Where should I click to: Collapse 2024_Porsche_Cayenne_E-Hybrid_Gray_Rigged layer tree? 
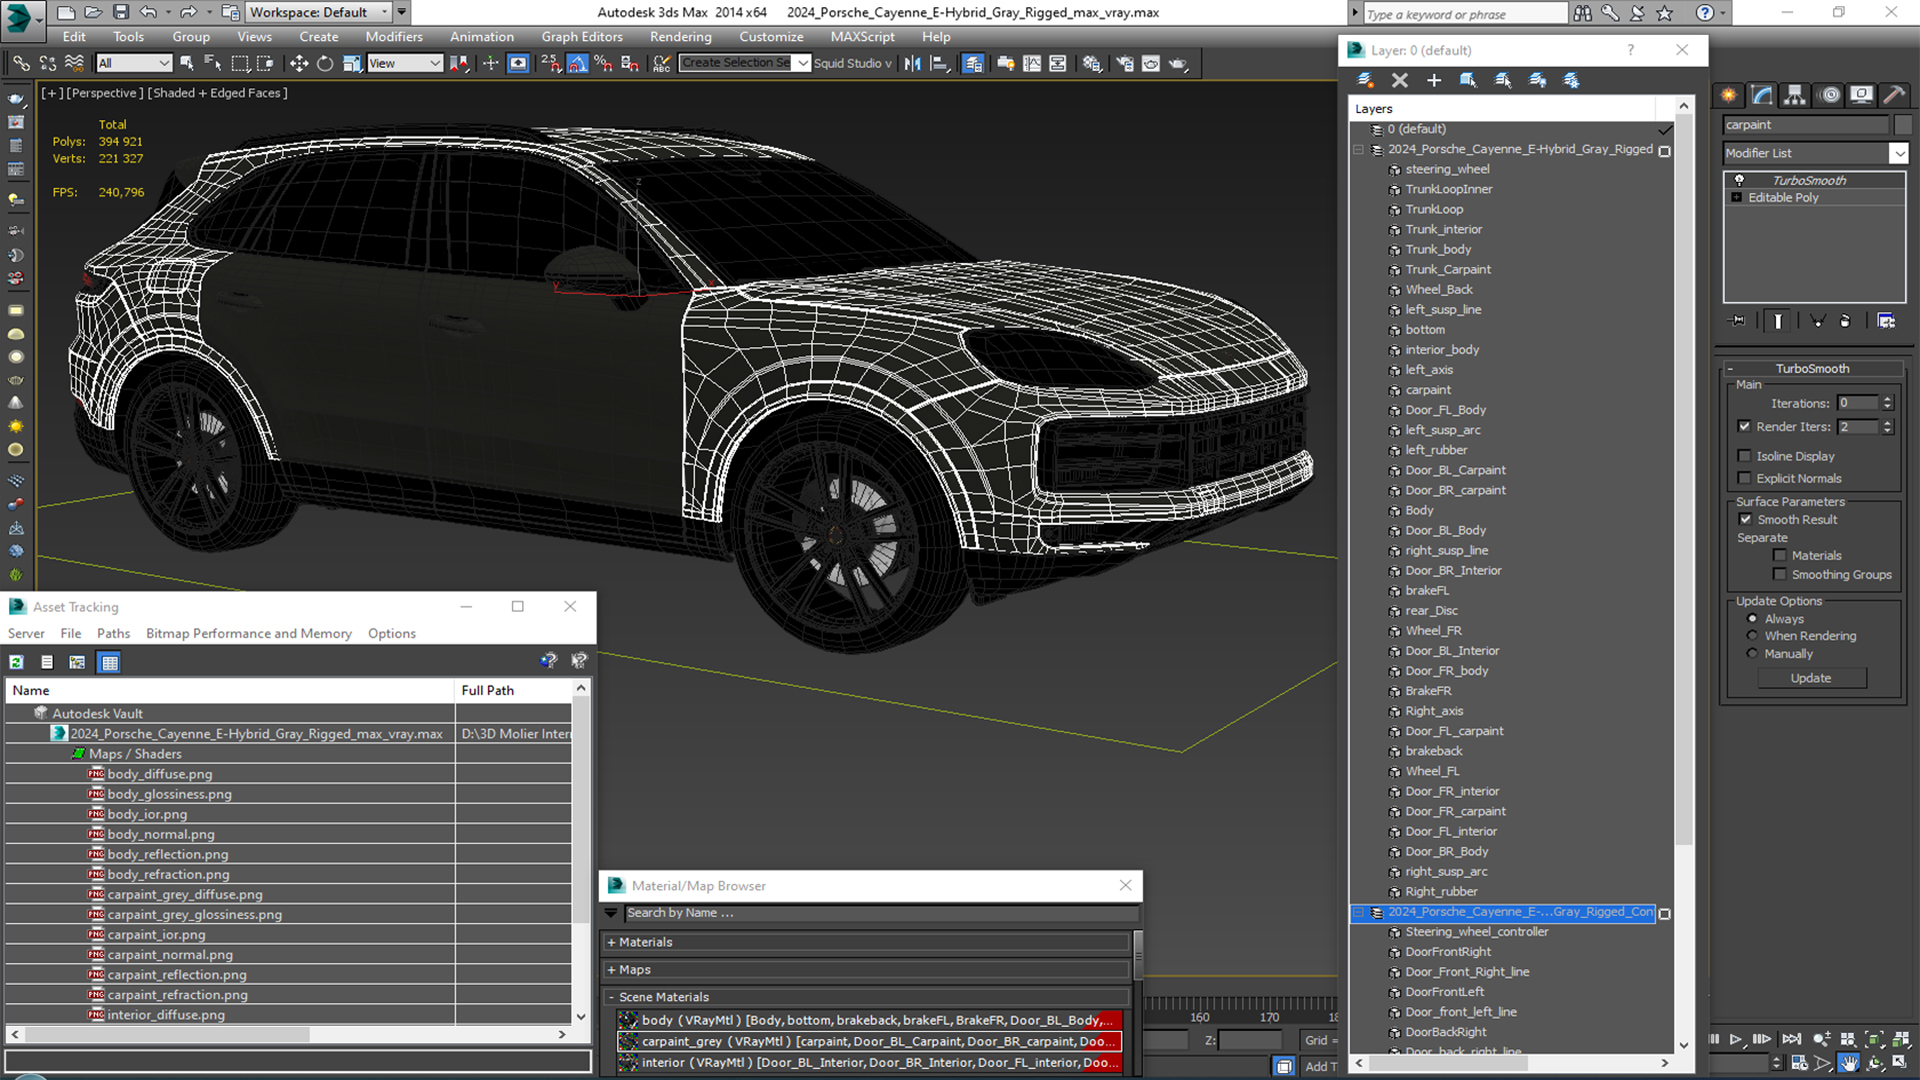point(1358,150)
